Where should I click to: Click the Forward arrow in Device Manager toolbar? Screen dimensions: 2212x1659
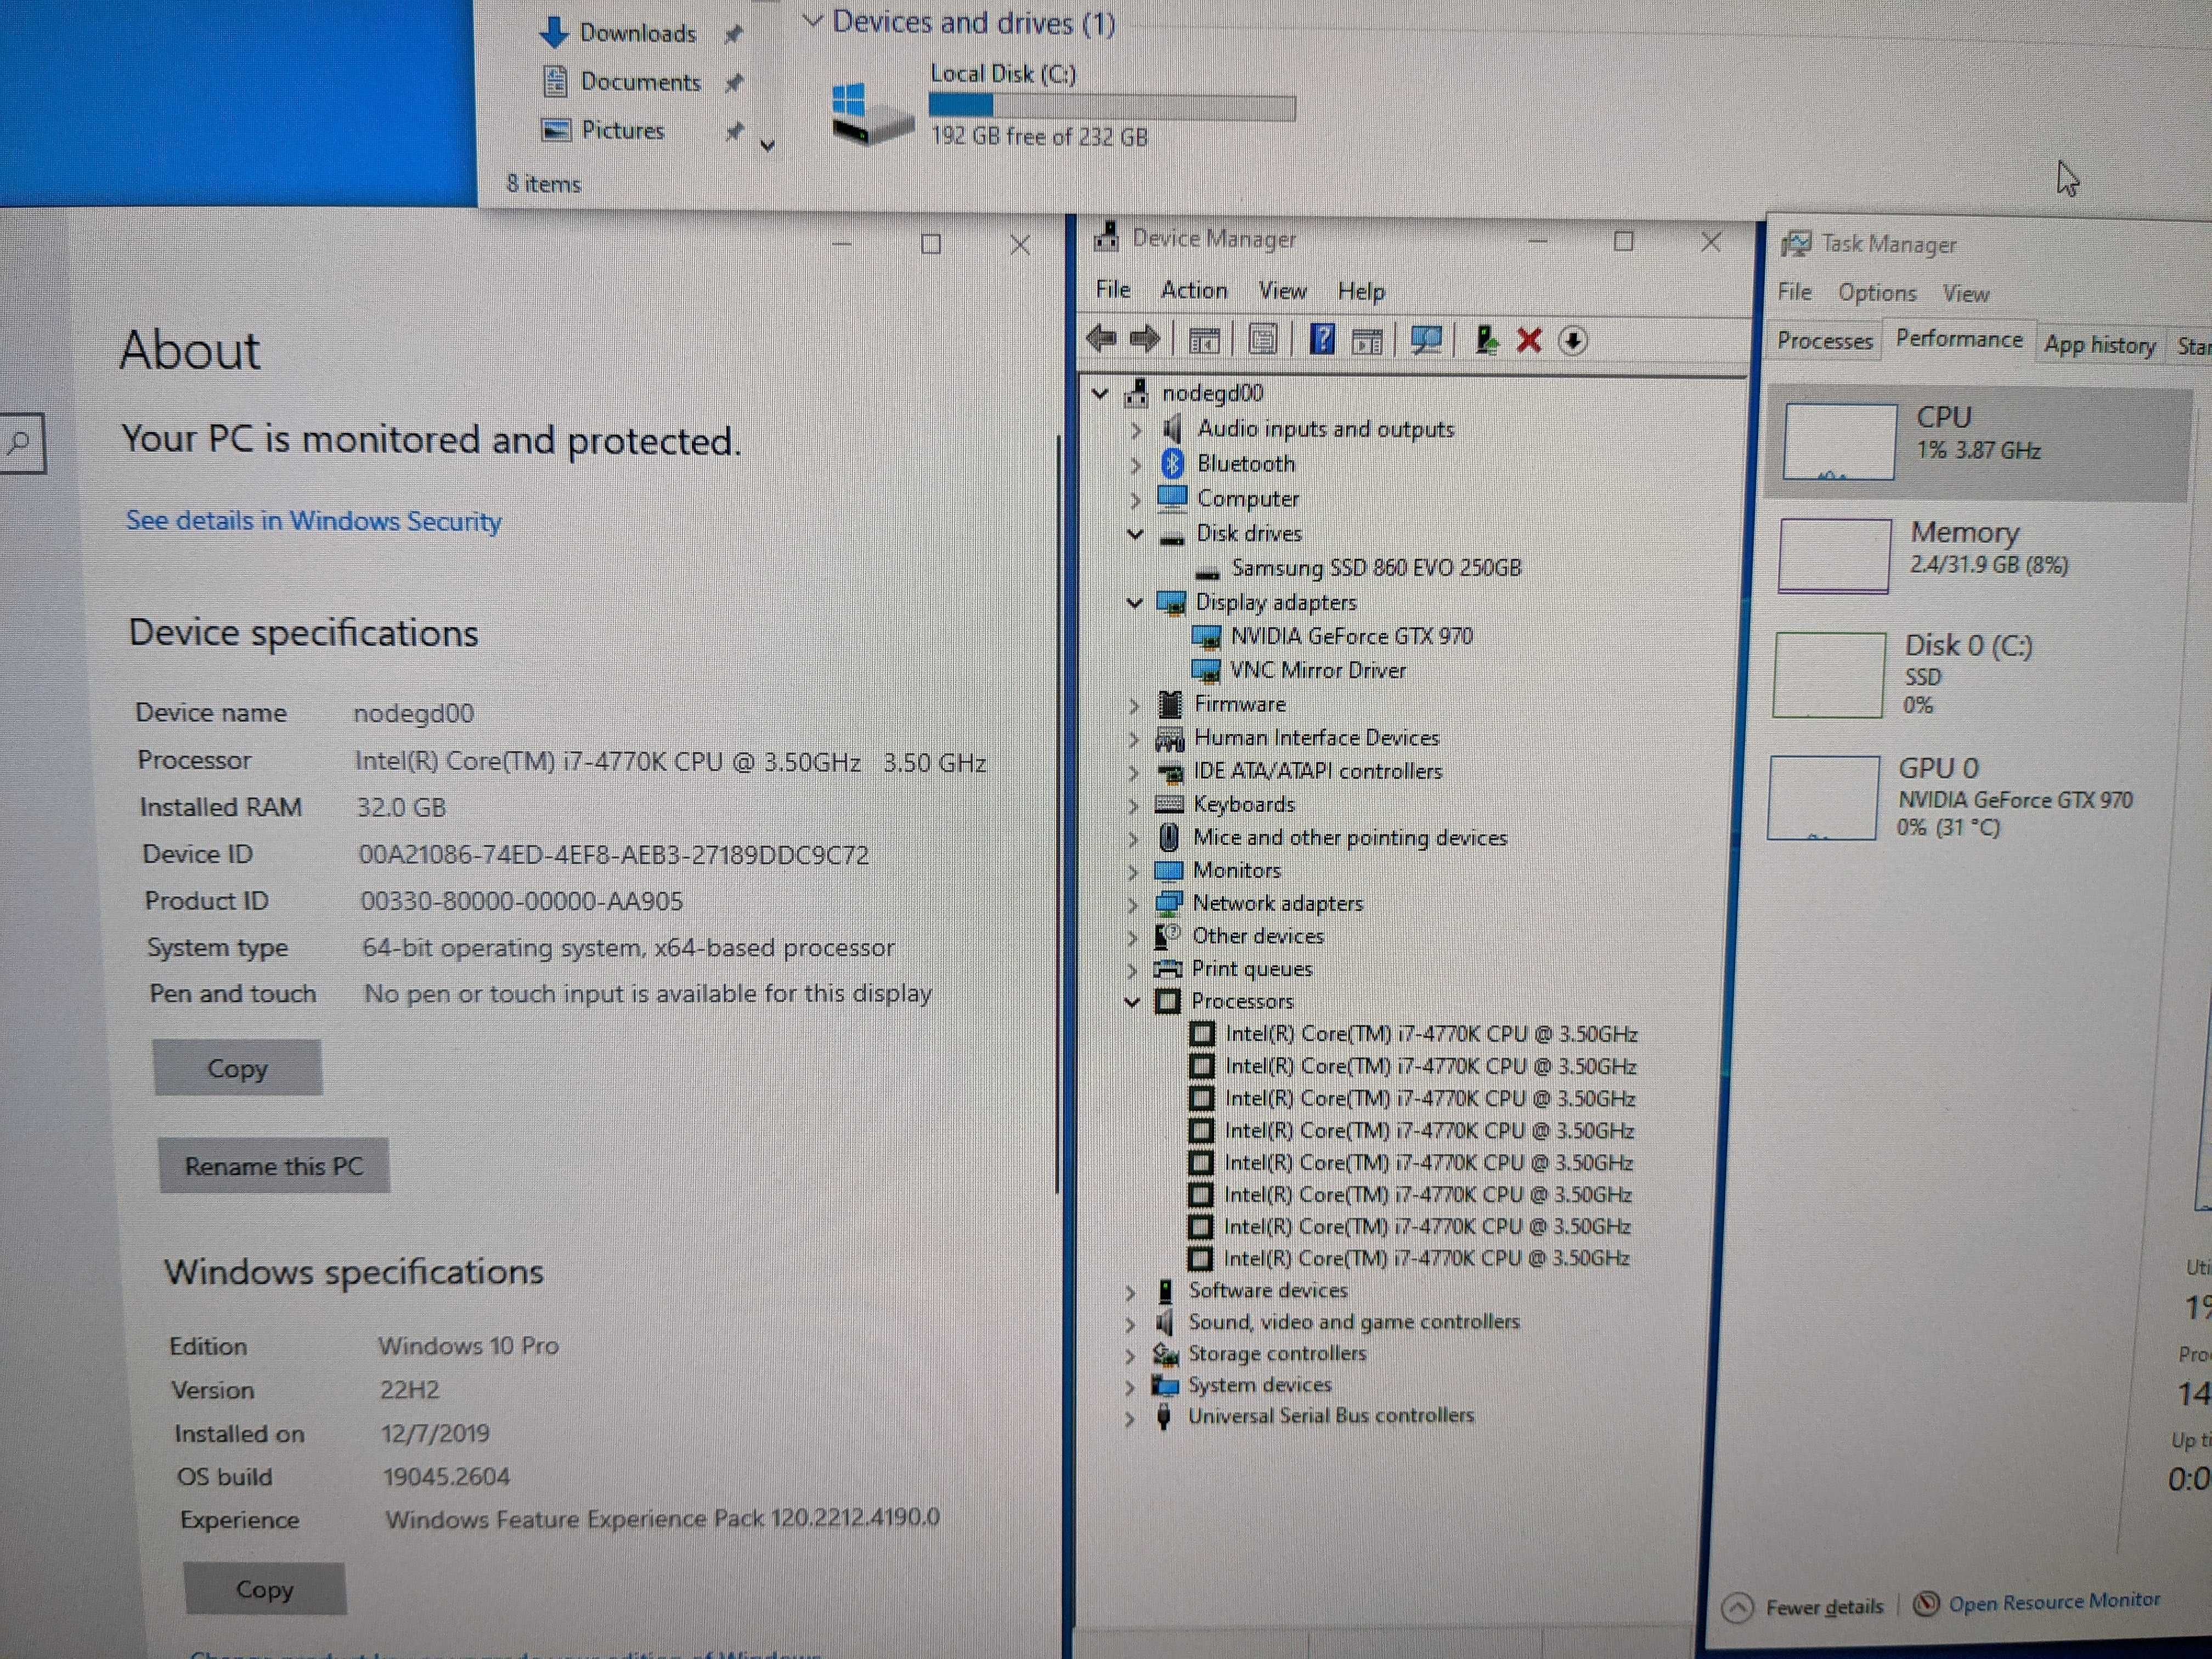click(1145, 340)
